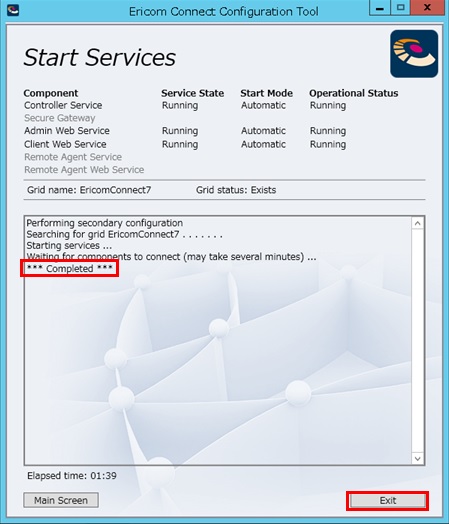Close the Configuration Tool window
The height and width of the screenshot is (524, 449).
tap(427, 8)
